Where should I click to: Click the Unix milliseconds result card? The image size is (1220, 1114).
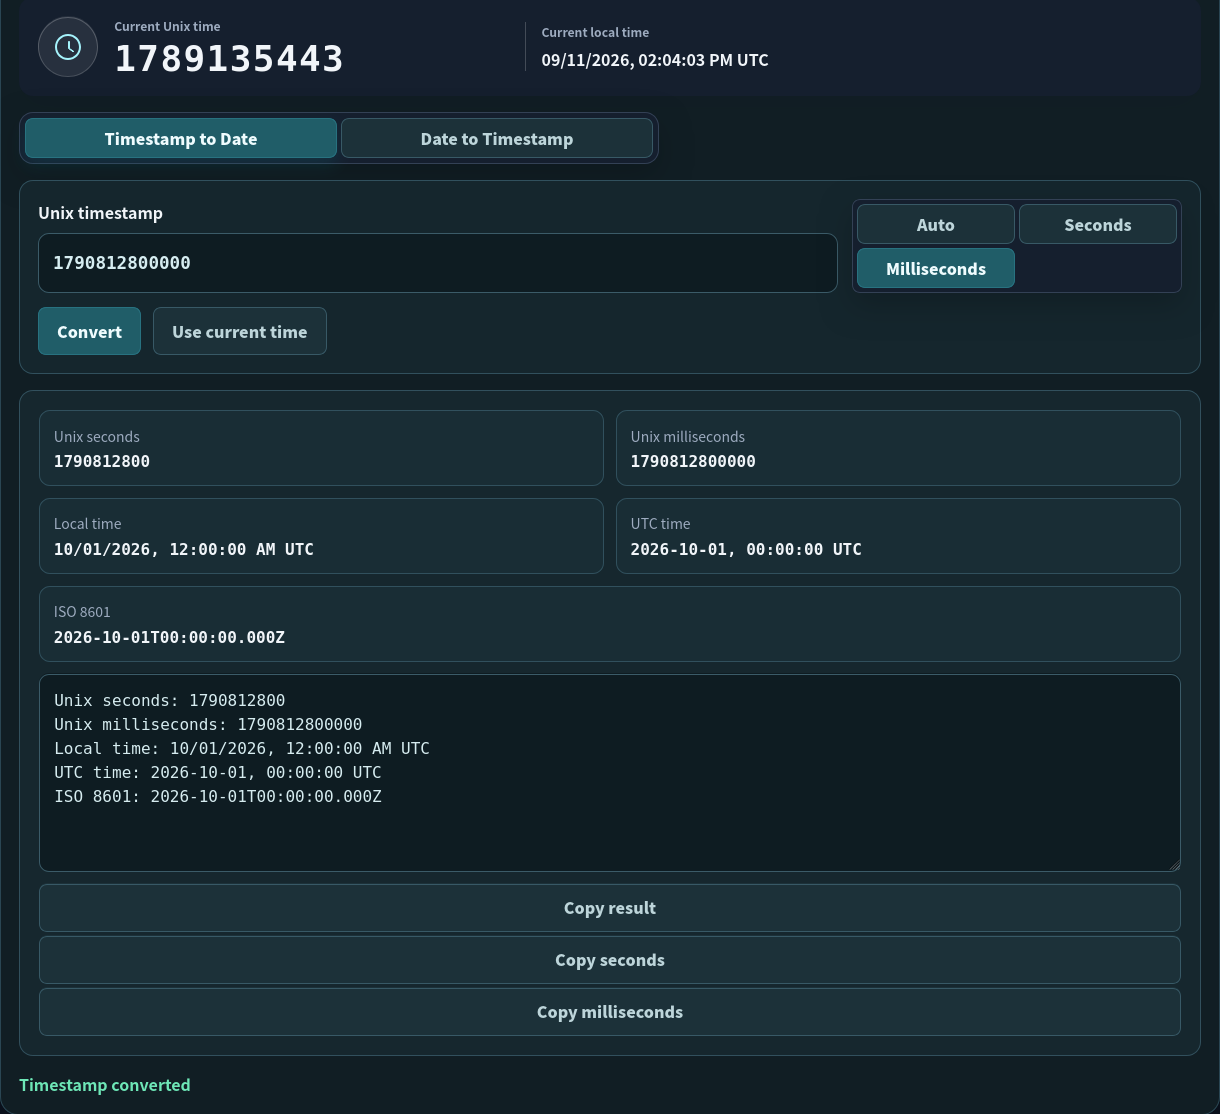(898, 448)
